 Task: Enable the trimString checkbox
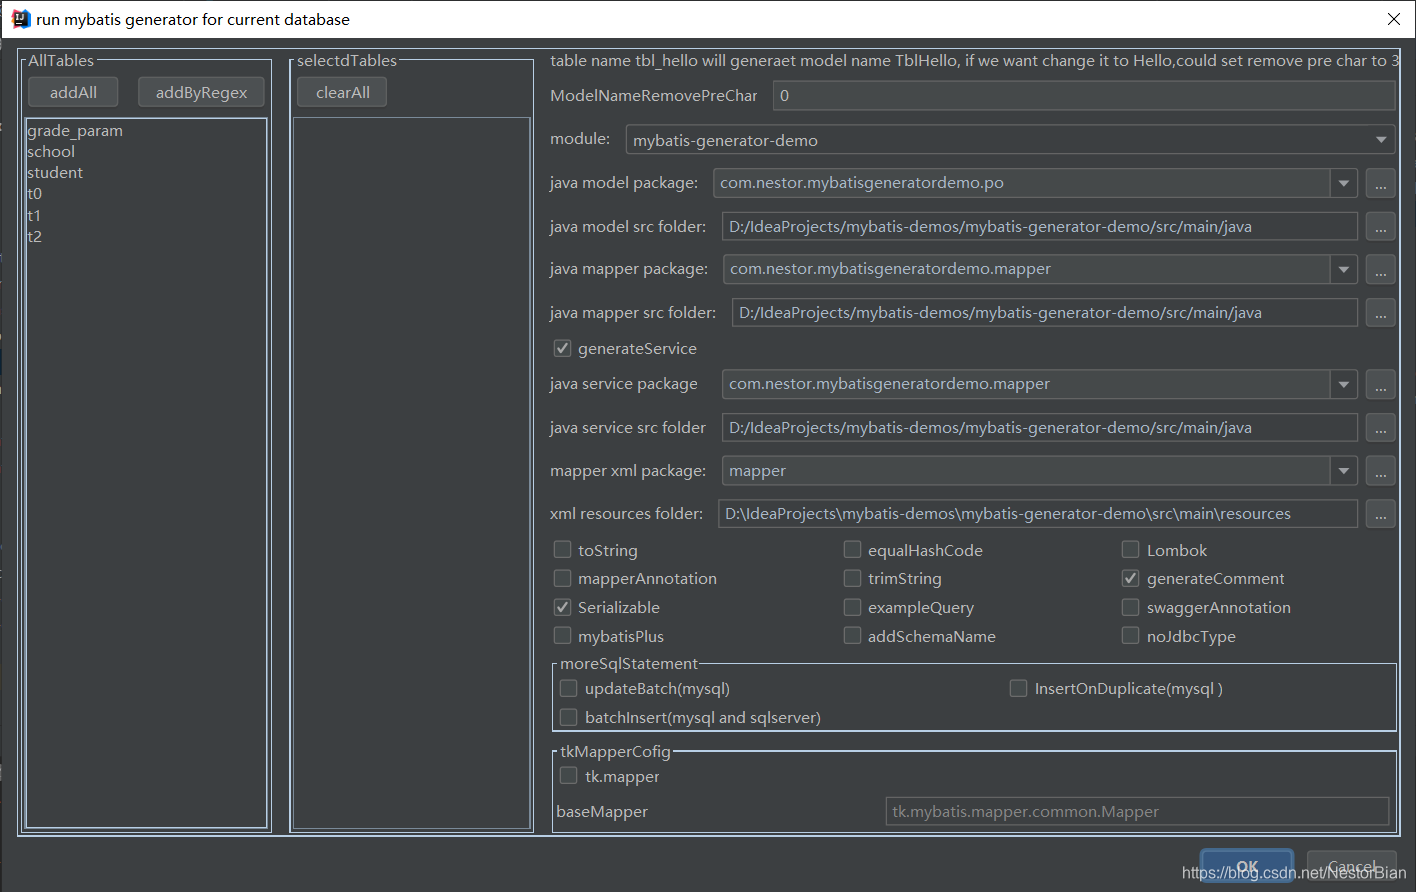tap(852, 578)
